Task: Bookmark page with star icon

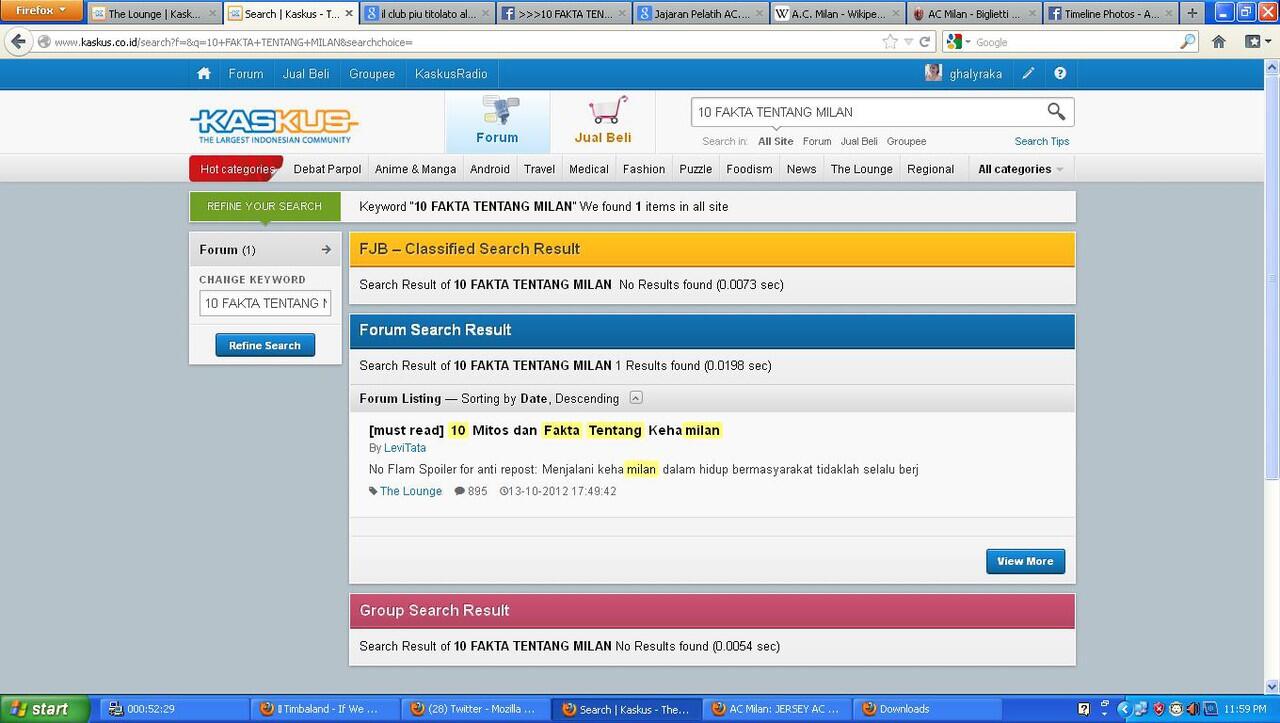Action: click(x=890, y=42)
